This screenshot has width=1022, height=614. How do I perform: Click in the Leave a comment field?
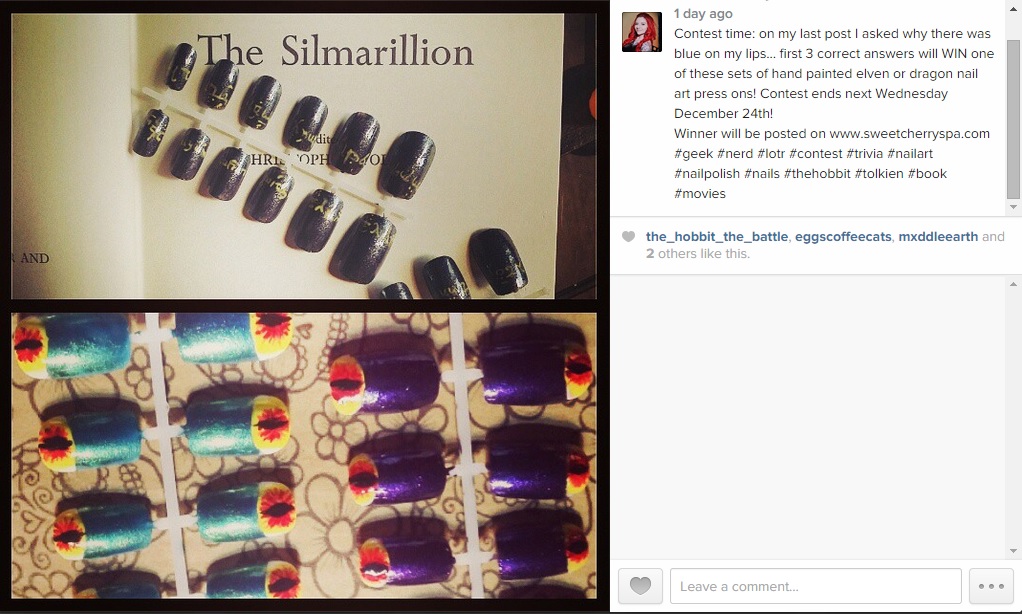point(815,586)
